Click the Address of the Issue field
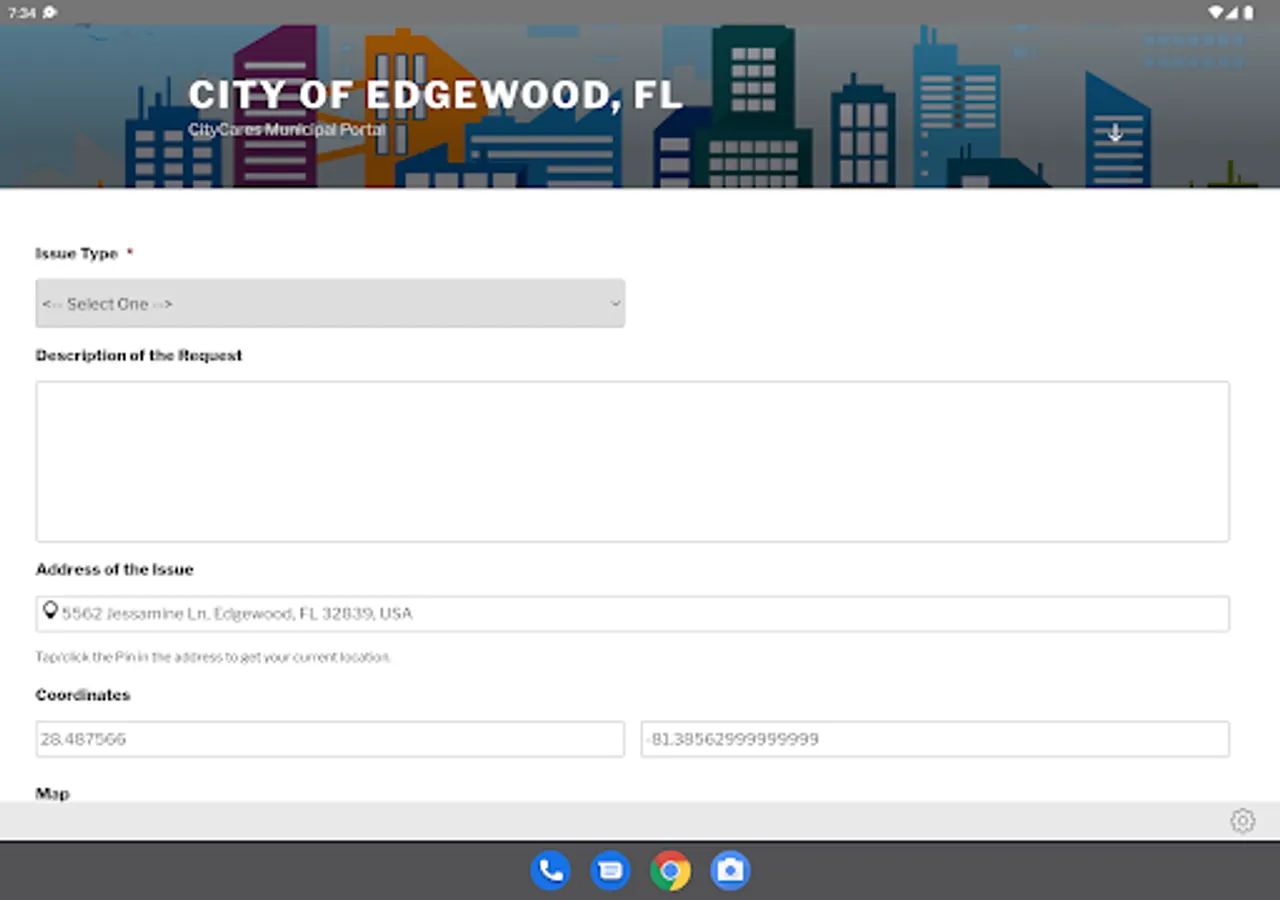Screen dimensions: 1280x900 [x=632, y=614]
